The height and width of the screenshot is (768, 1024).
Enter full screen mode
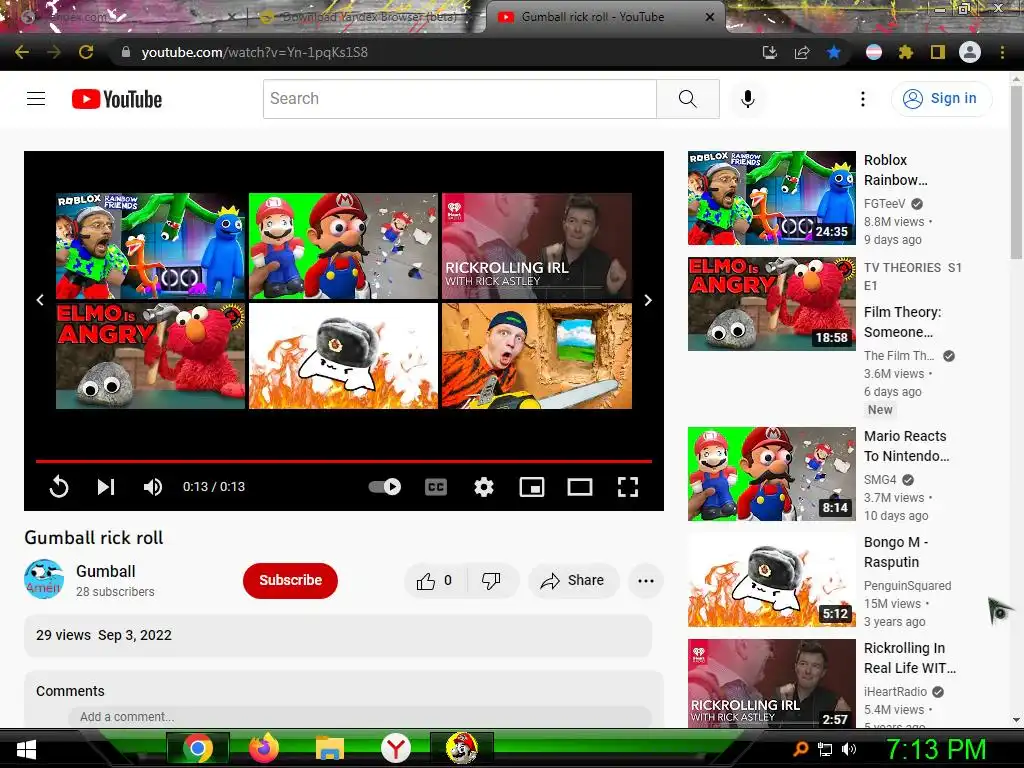[628, 487]
